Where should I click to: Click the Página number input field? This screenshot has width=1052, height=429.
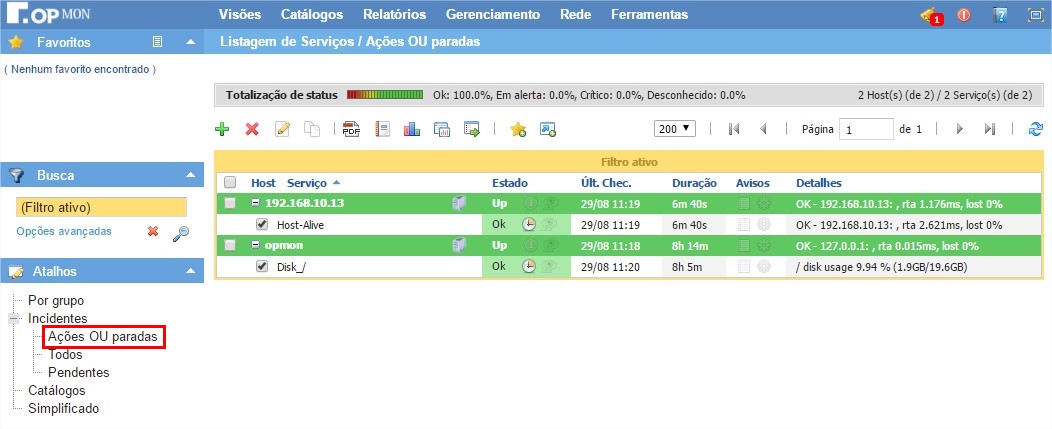click(866, 129)
